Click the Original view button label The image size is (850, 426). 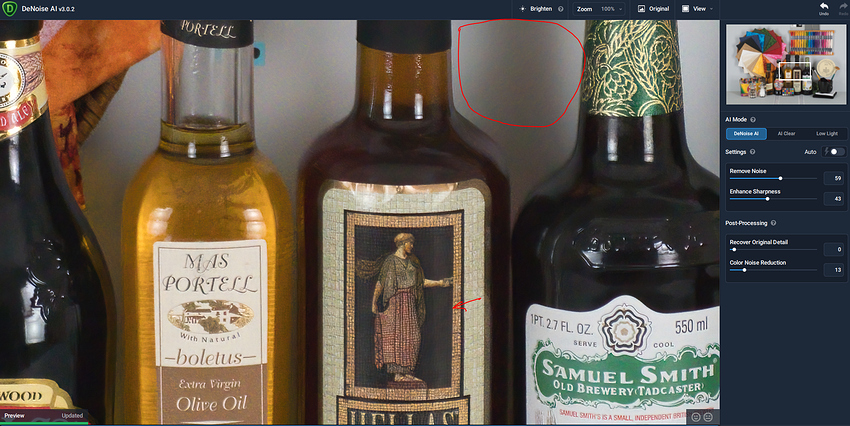(x=659, y=9)
